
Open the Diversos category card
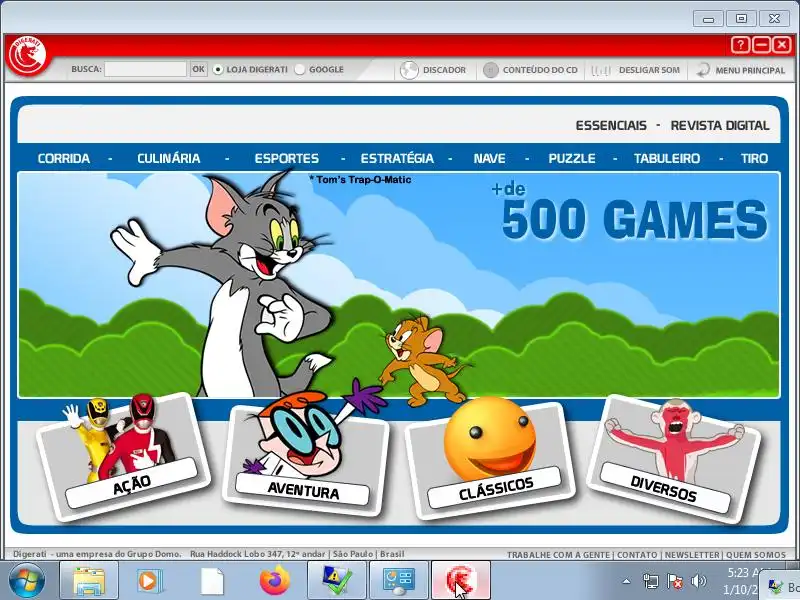pyautogui.click(x=673, y=458)
